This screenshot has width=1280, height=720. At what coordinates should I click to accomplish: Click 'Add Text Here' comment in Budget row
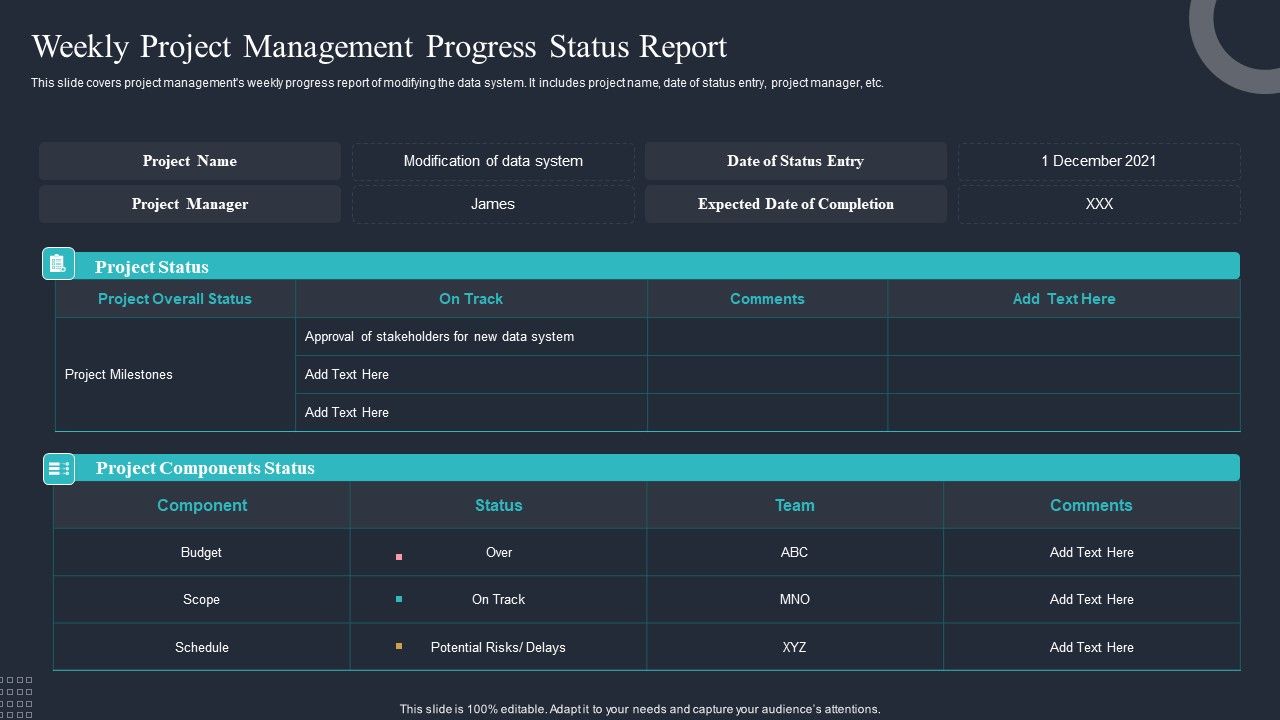click(x=1092, y=552)
